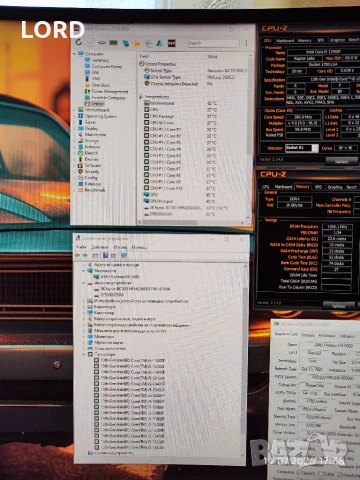Collapse the Процесори node in Device Manager

[x=84, y=354]
